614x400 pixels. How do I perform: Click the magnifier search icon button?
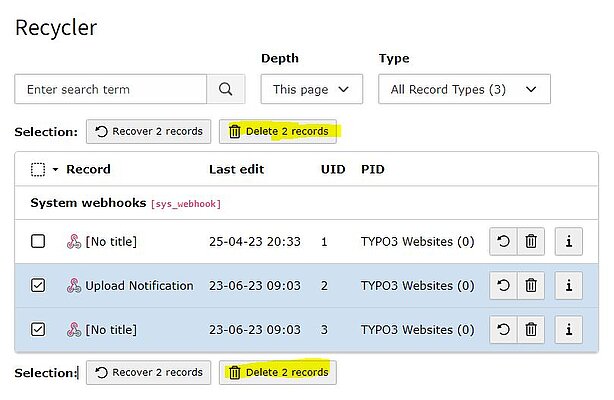225,89
